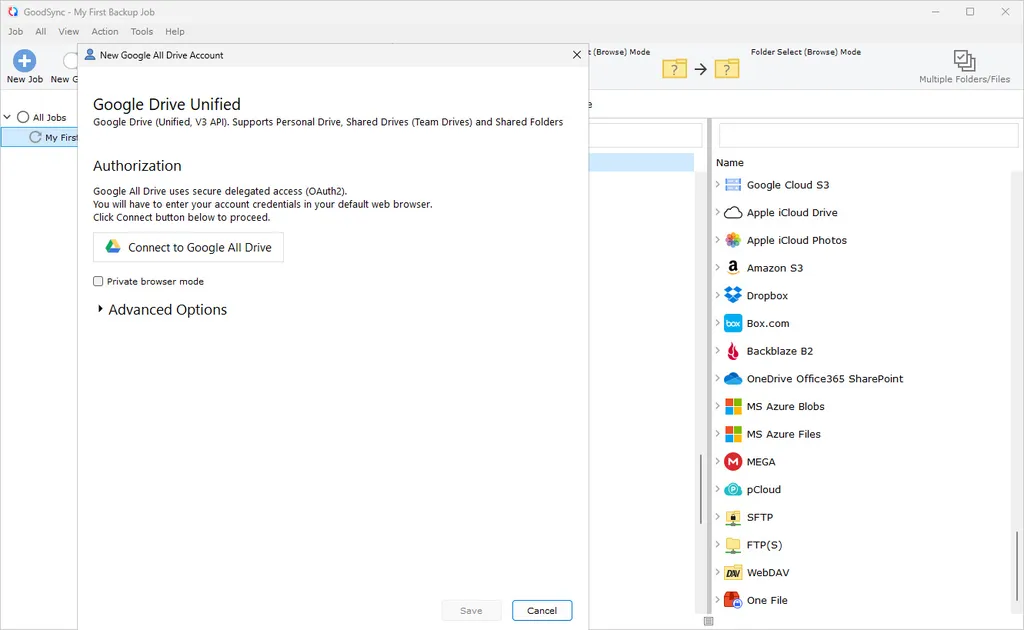The image size is (1024, 630).
Task: Select the FTP(S) folder icon
Action: click(x=733, y=544)
